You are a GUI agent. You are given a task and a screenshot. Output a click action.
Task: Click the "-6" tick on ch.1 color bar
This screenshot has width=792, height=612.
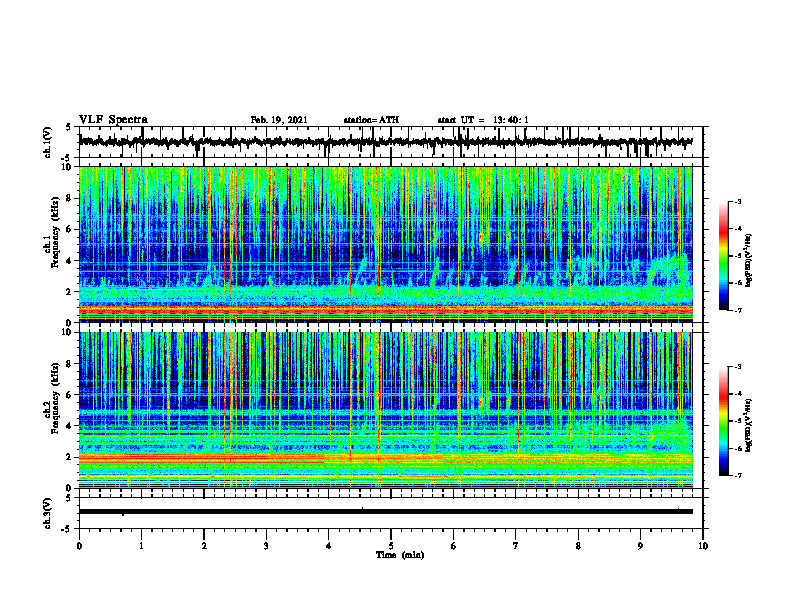(x=738, y=283)
